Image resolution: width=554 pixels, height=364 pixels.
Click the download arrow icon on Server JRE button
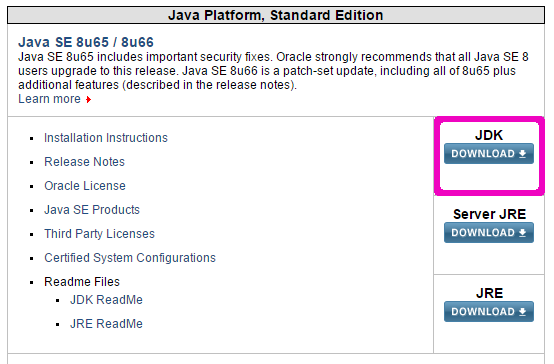coord(522,233)
